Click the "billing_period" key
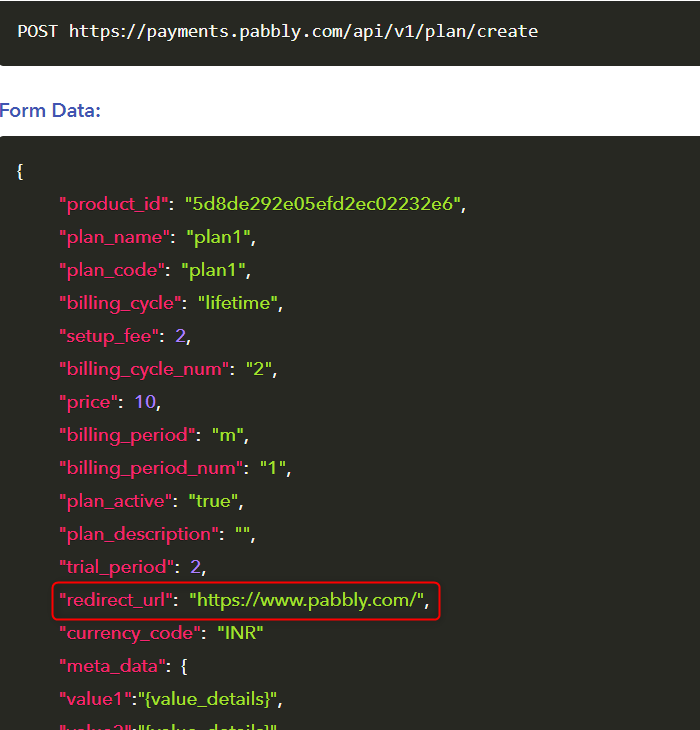Viewport: 700px width, 730px height. [x=127, y=435]
